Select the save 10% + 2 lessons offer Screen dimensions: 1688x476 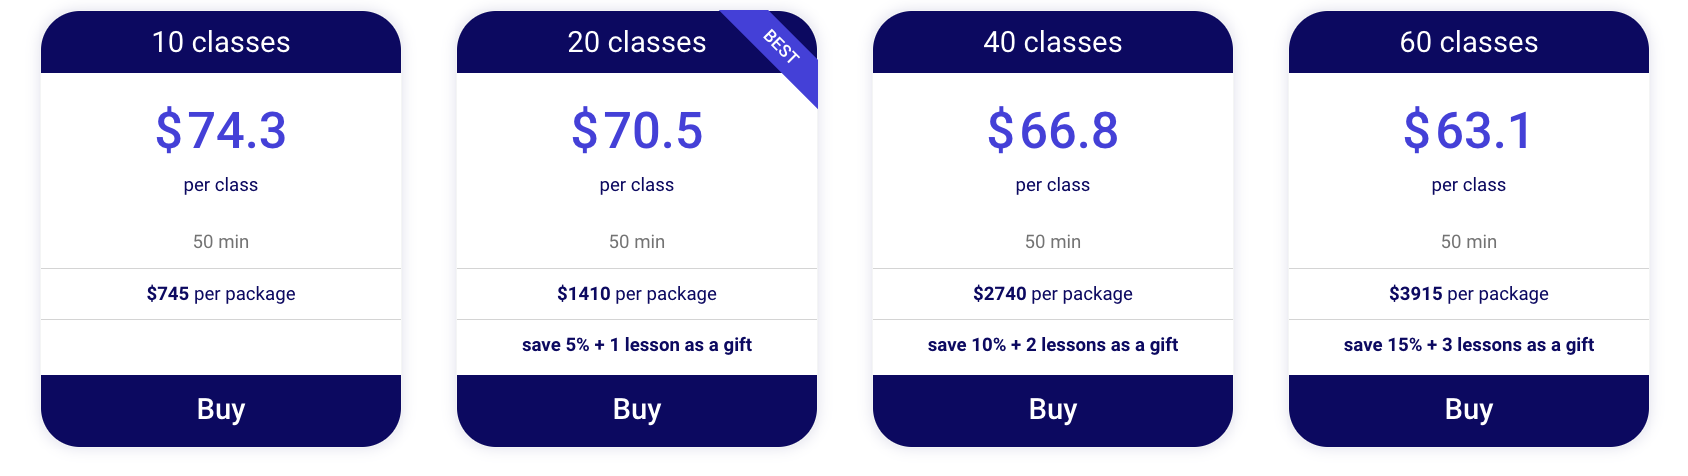click(1053, 345)
